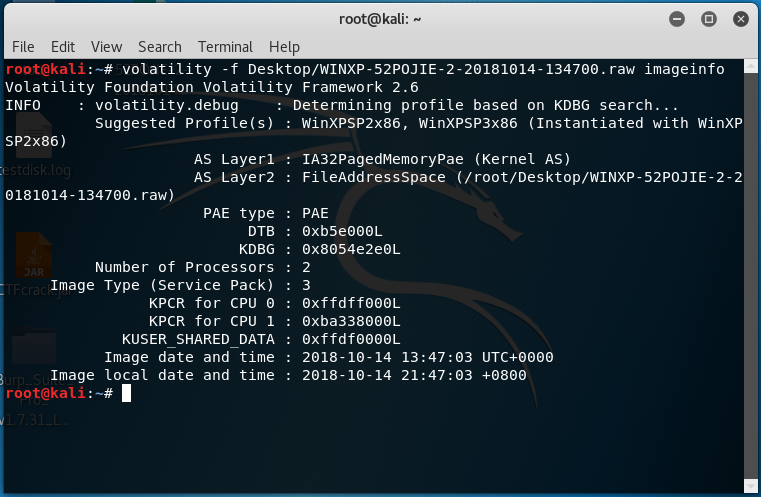Open the Terminal menu
The image size is (761, 497).
(225, 47)
